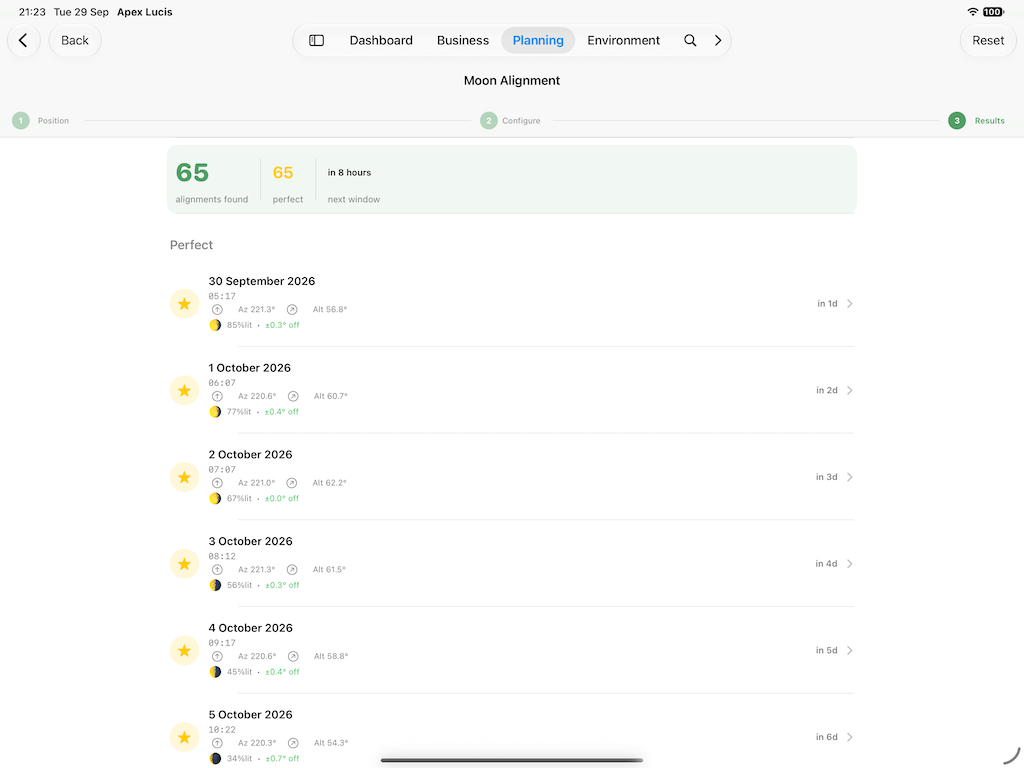This screenshot has height=768, width=1024.
Task: Select star icon for 3 October 2026
Action: pyautogui.click(x=184, y=564)
